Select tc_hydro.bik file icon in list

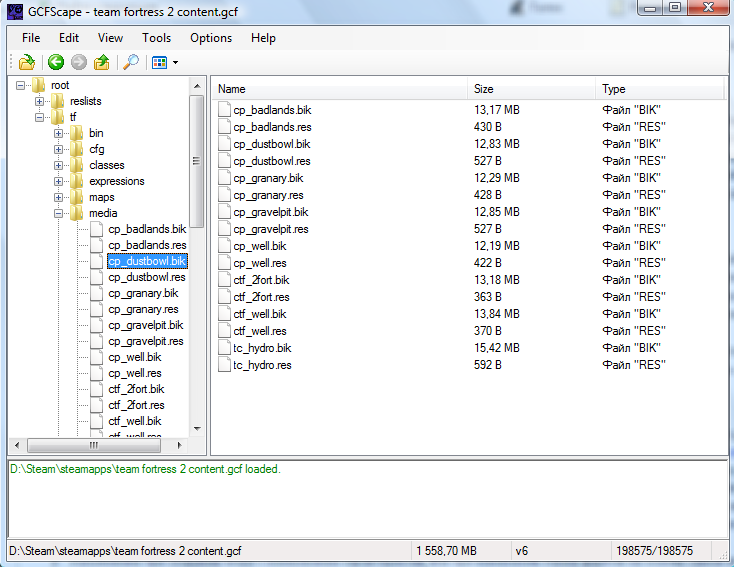point(225,348)
